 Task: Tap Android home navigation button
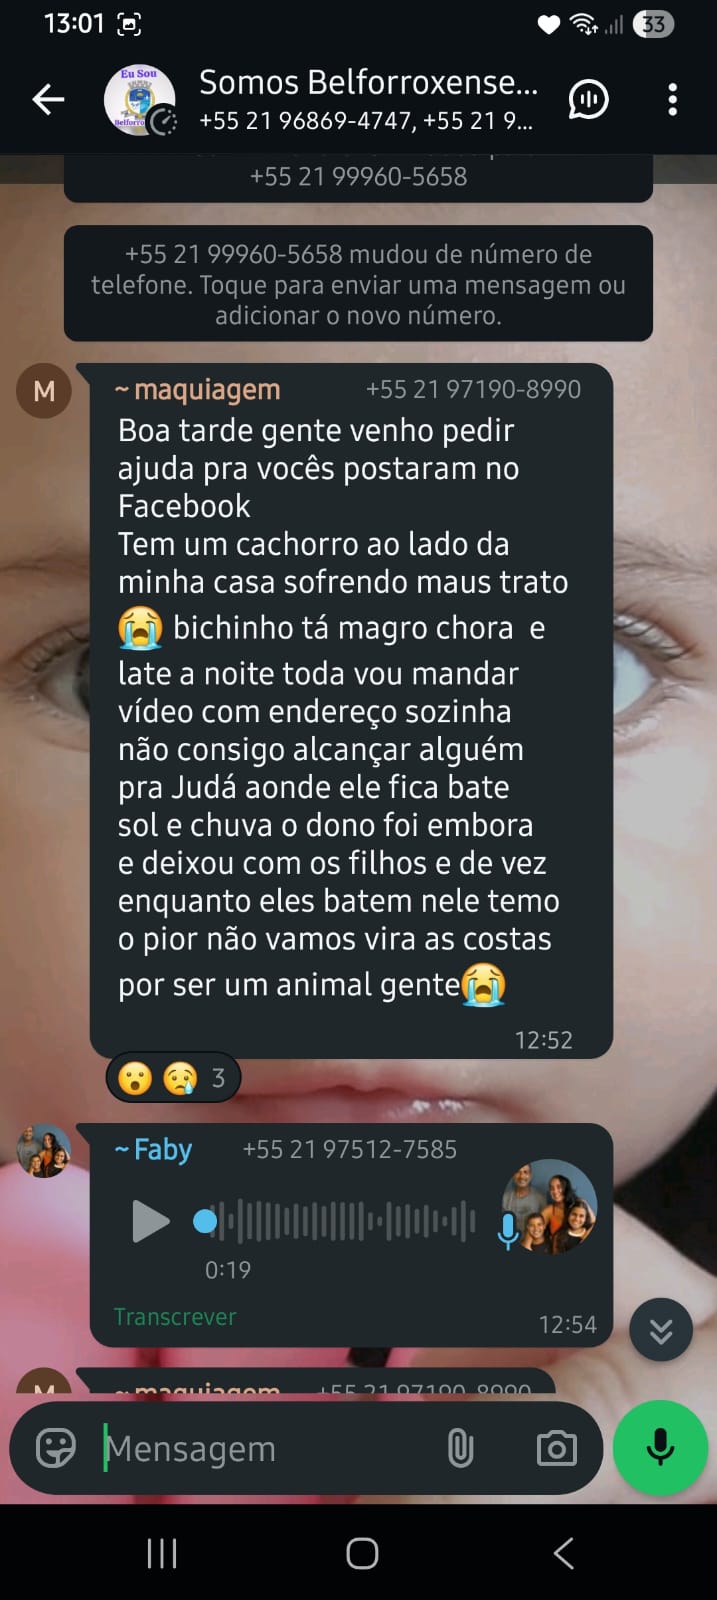pyautogui.click(x=362, y=1553)
